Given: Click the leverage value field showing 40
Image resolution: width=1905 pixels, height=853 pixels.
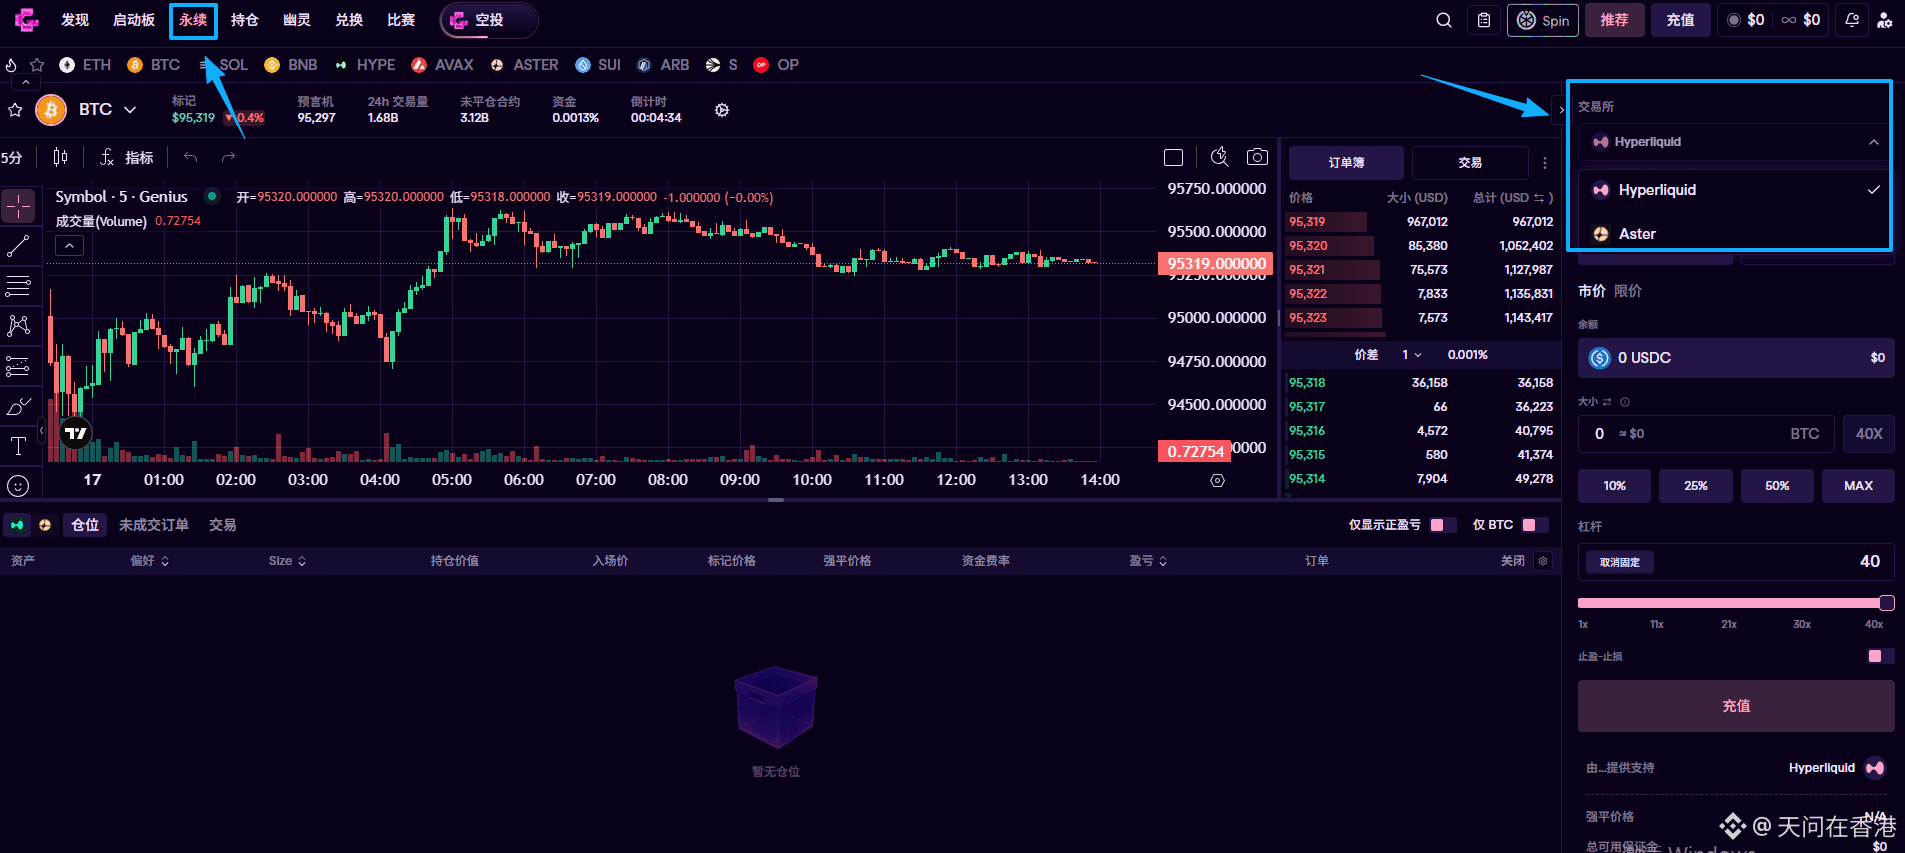Looking at the screenshot, I should click(x=1736, y=562).
